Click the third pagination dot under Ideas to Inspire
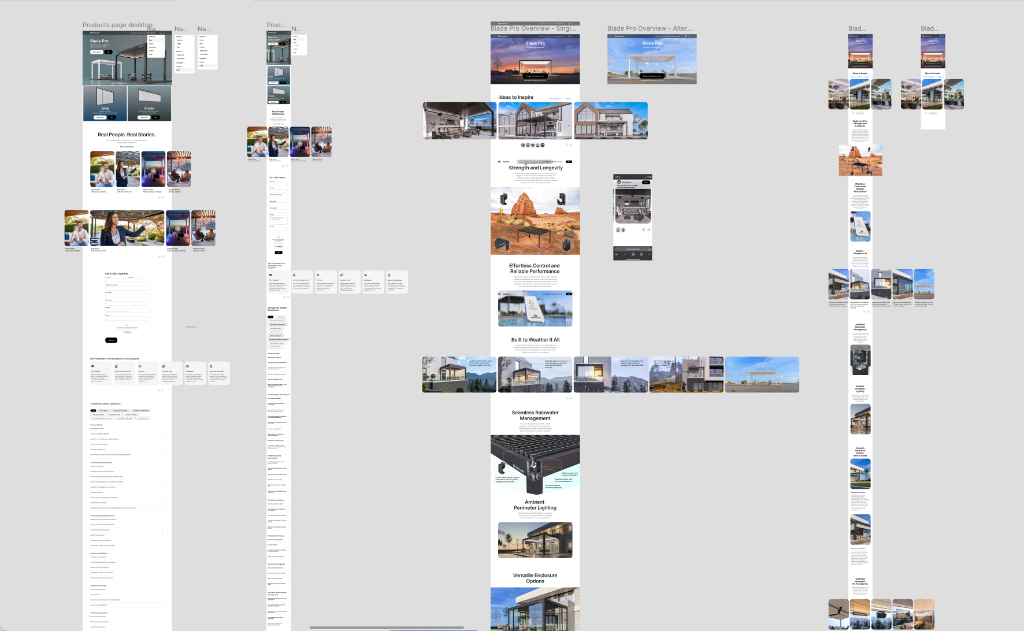Viewport: 1024px width, 631px height. tap(532, 145)
